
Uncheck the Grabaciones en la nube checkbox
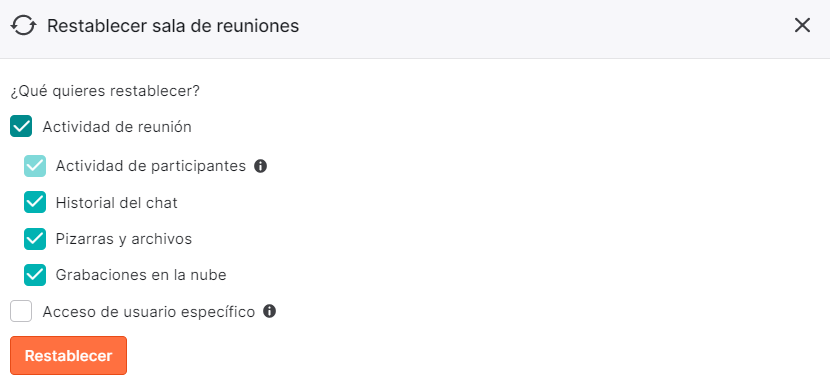point(35,275)
